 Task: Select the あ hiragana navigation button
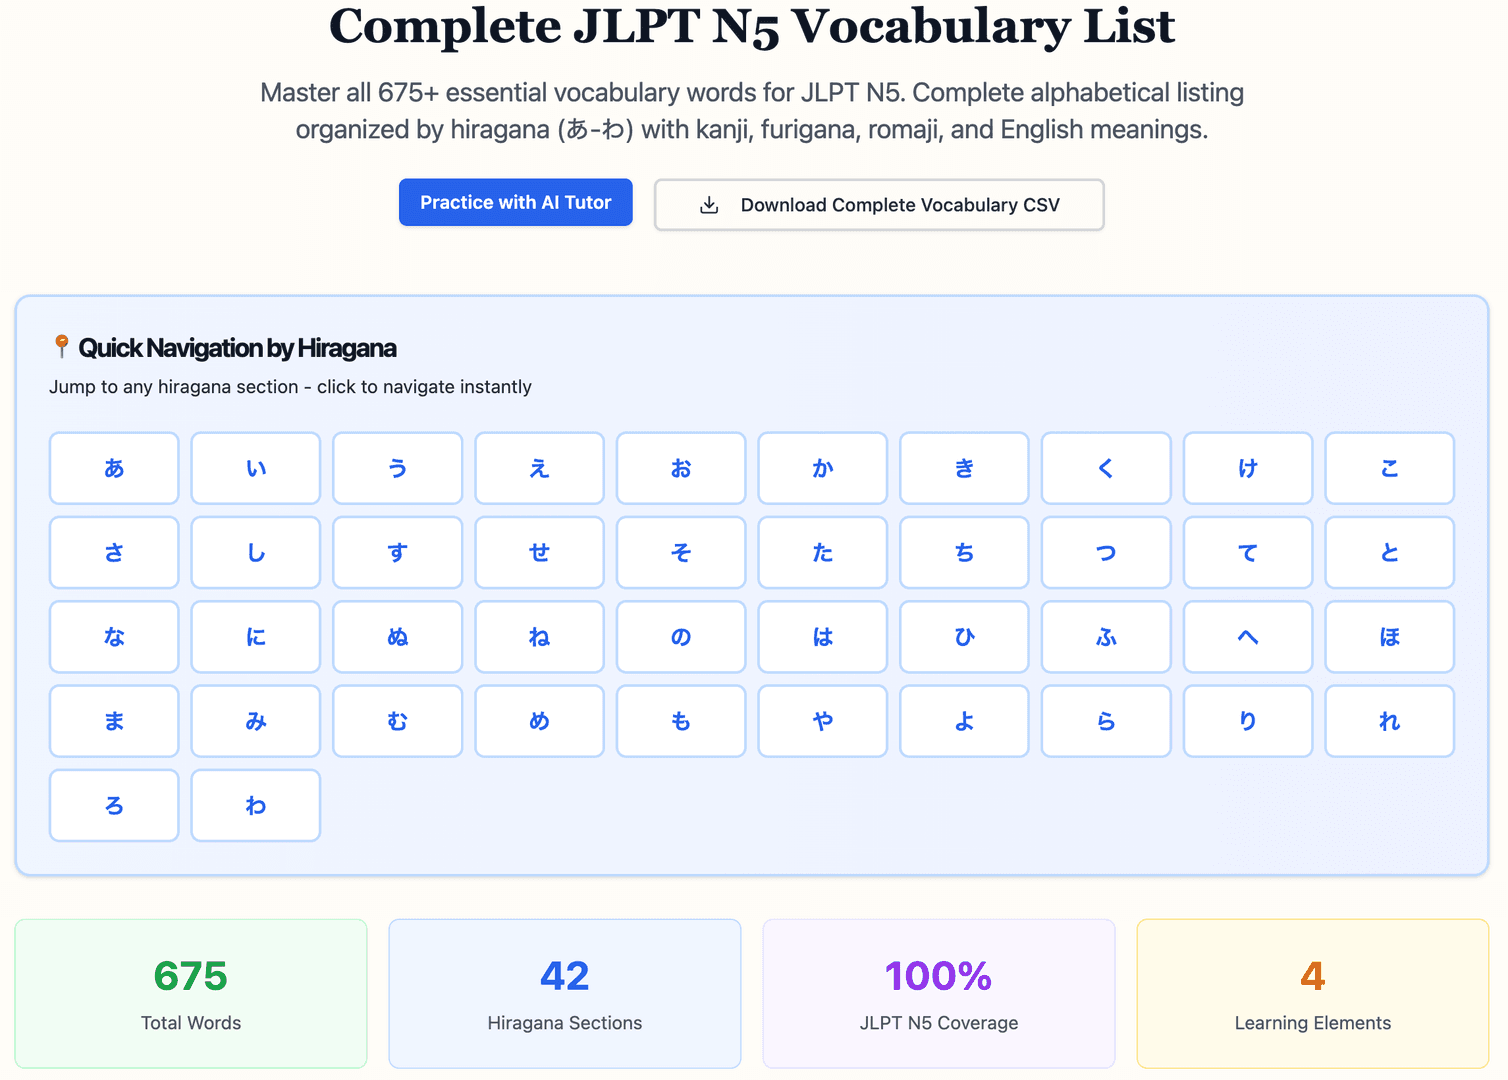114,467
